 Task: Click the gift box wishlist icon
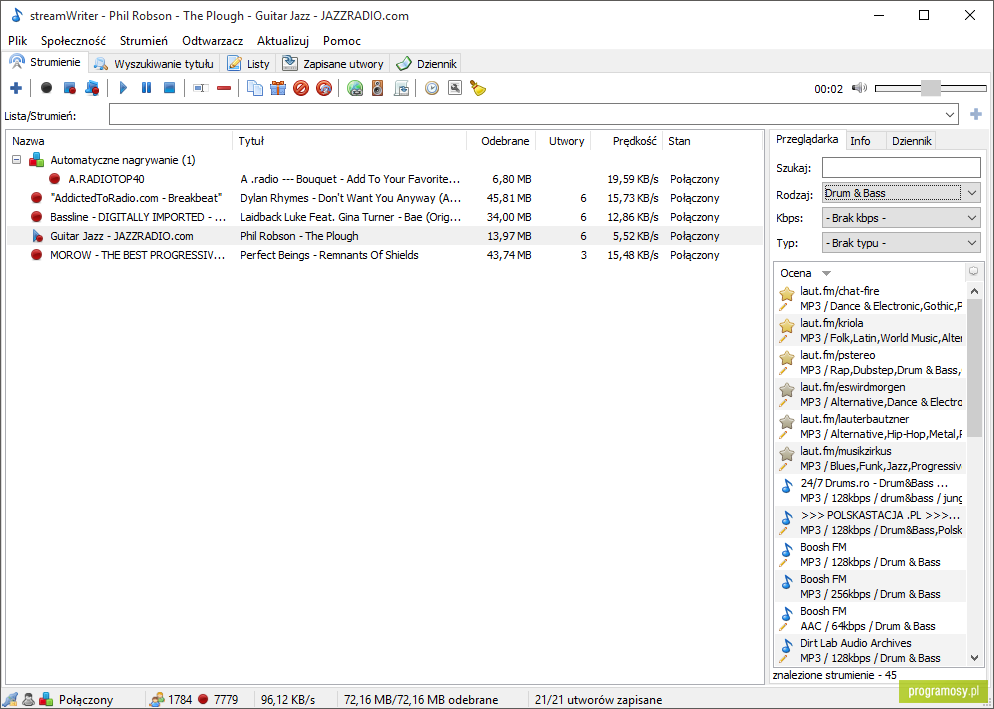tap(278, 88)
